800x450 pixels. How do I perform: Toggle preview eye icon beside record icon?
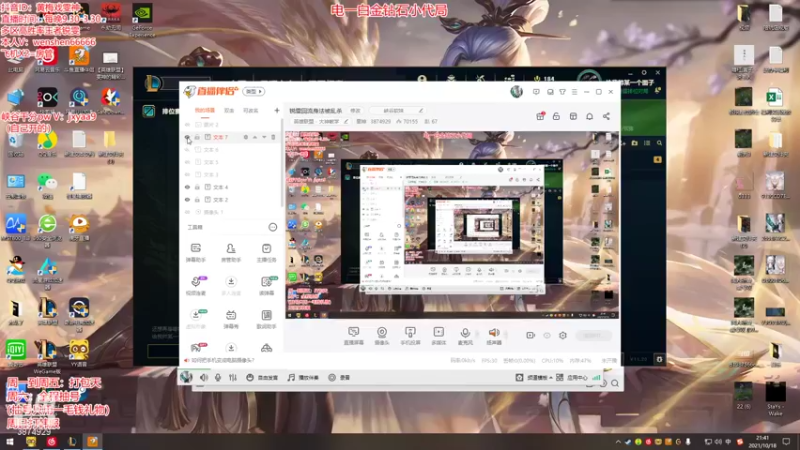tap(547, 335)
